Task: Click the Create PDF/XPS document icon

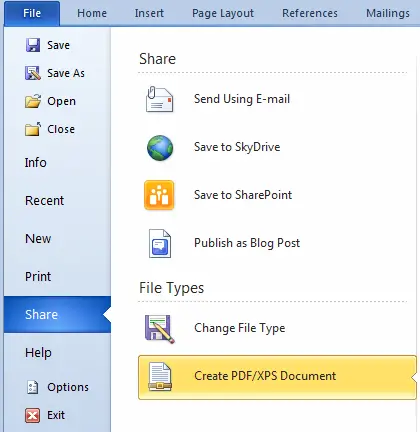Action: (x=160, y=377)
